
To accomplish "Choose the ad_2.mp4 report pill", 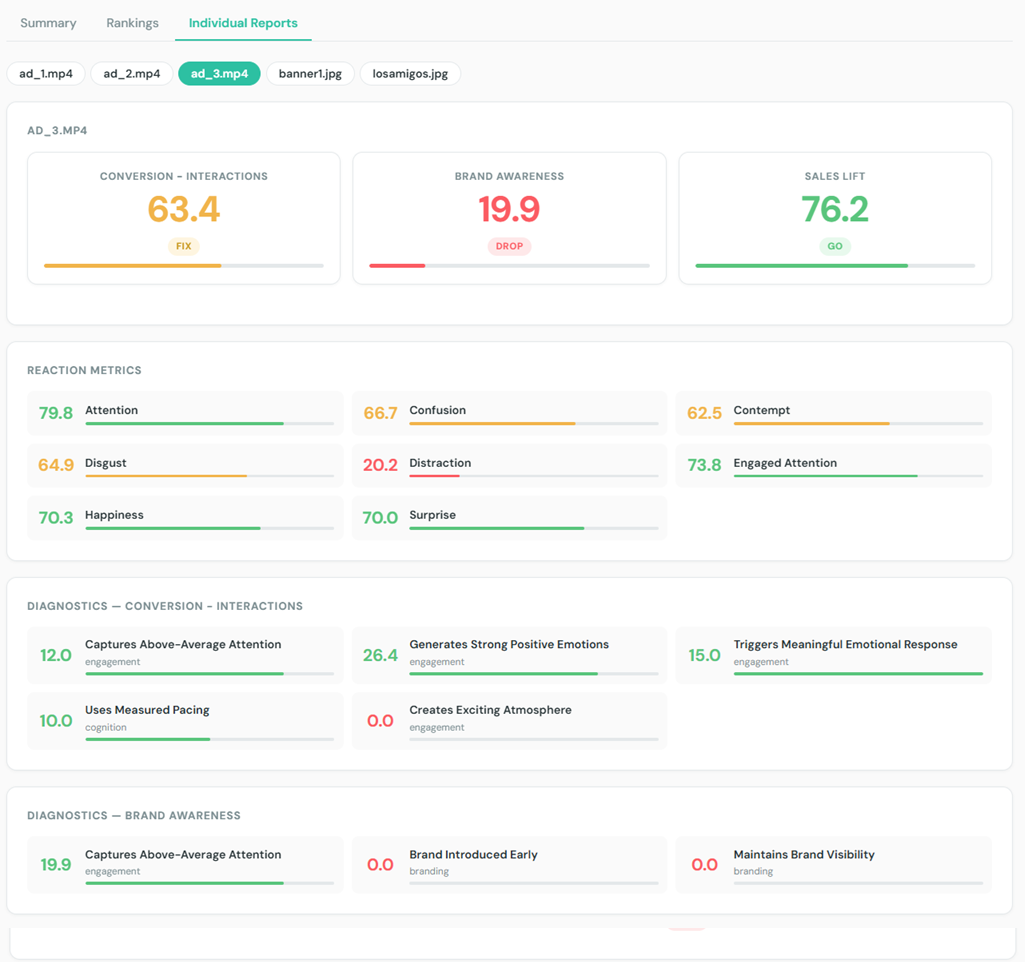I will (x=131, y=74).
